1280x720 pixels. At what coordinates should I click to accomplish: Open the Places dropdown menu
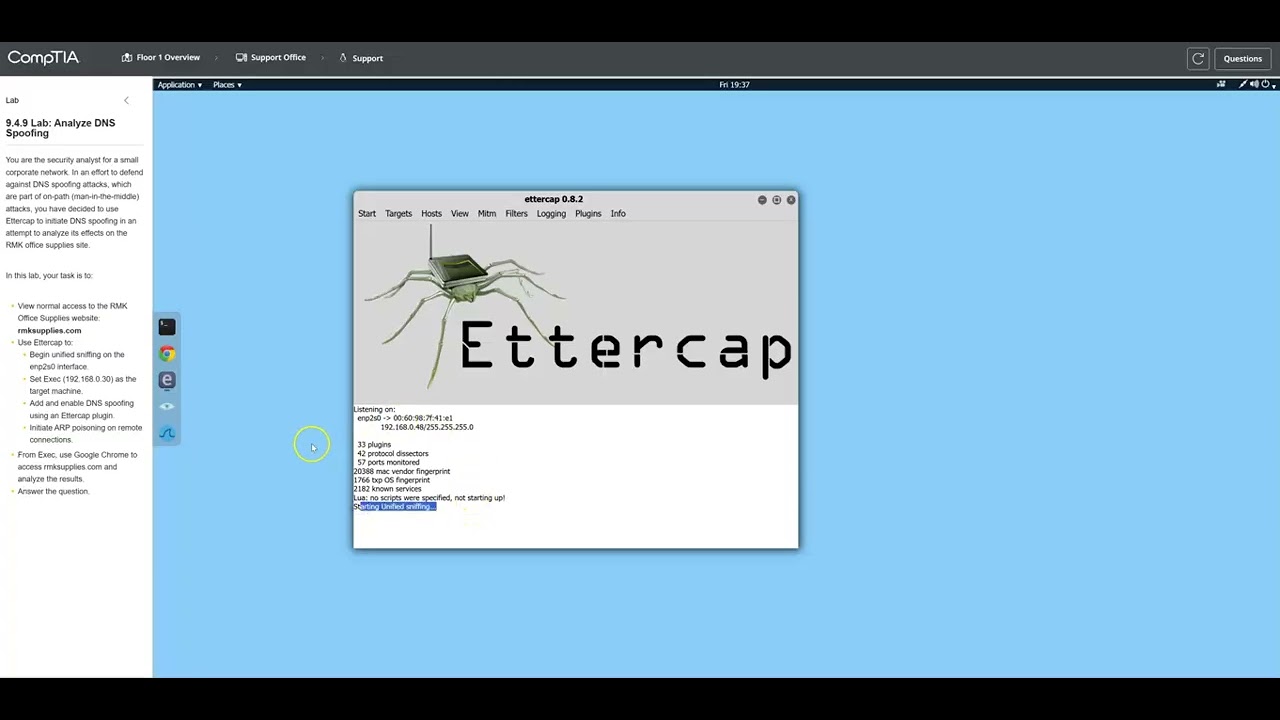(x=227, y=85)
